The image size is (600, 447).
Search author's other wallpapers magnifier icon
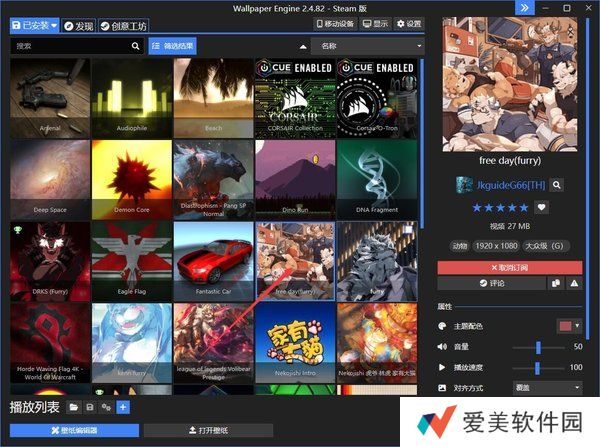click(x=556, y=185)
